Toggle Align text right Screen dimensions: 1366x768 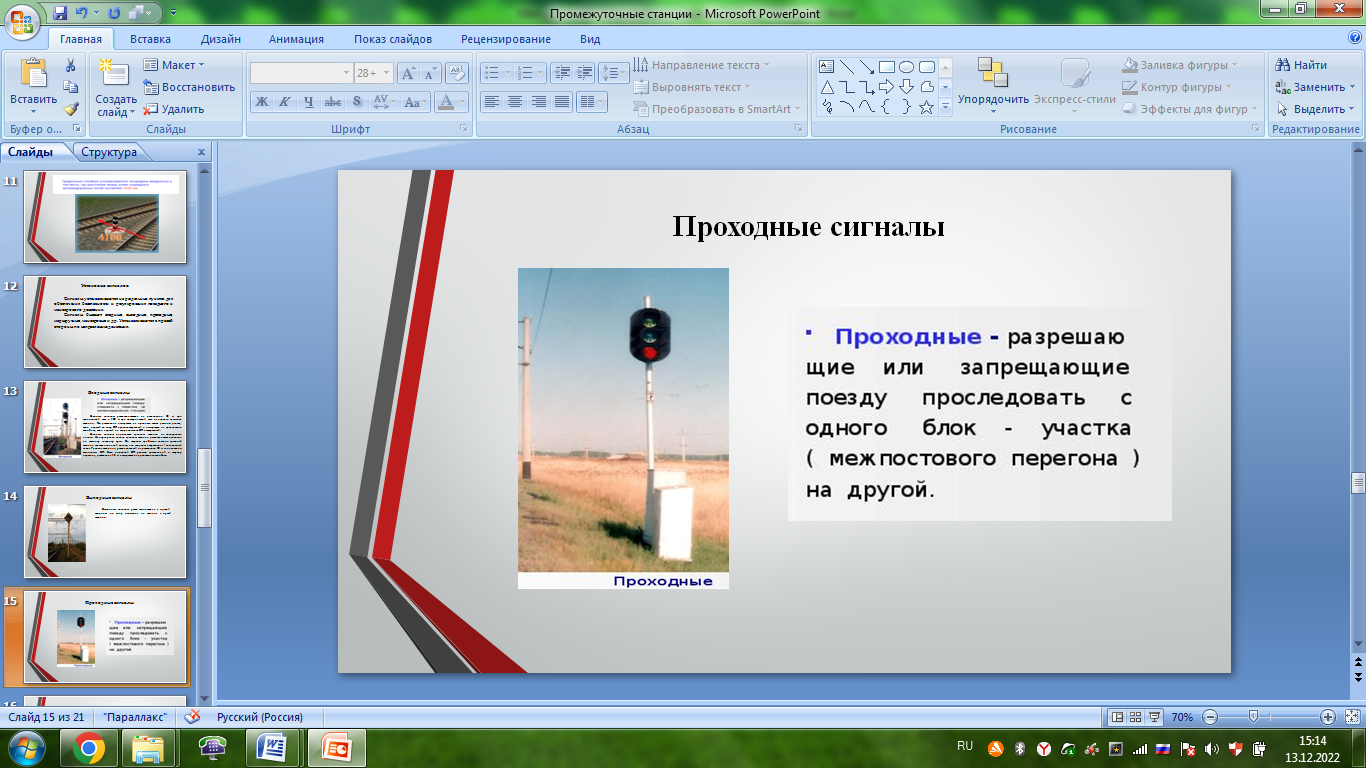coord(539,102)
